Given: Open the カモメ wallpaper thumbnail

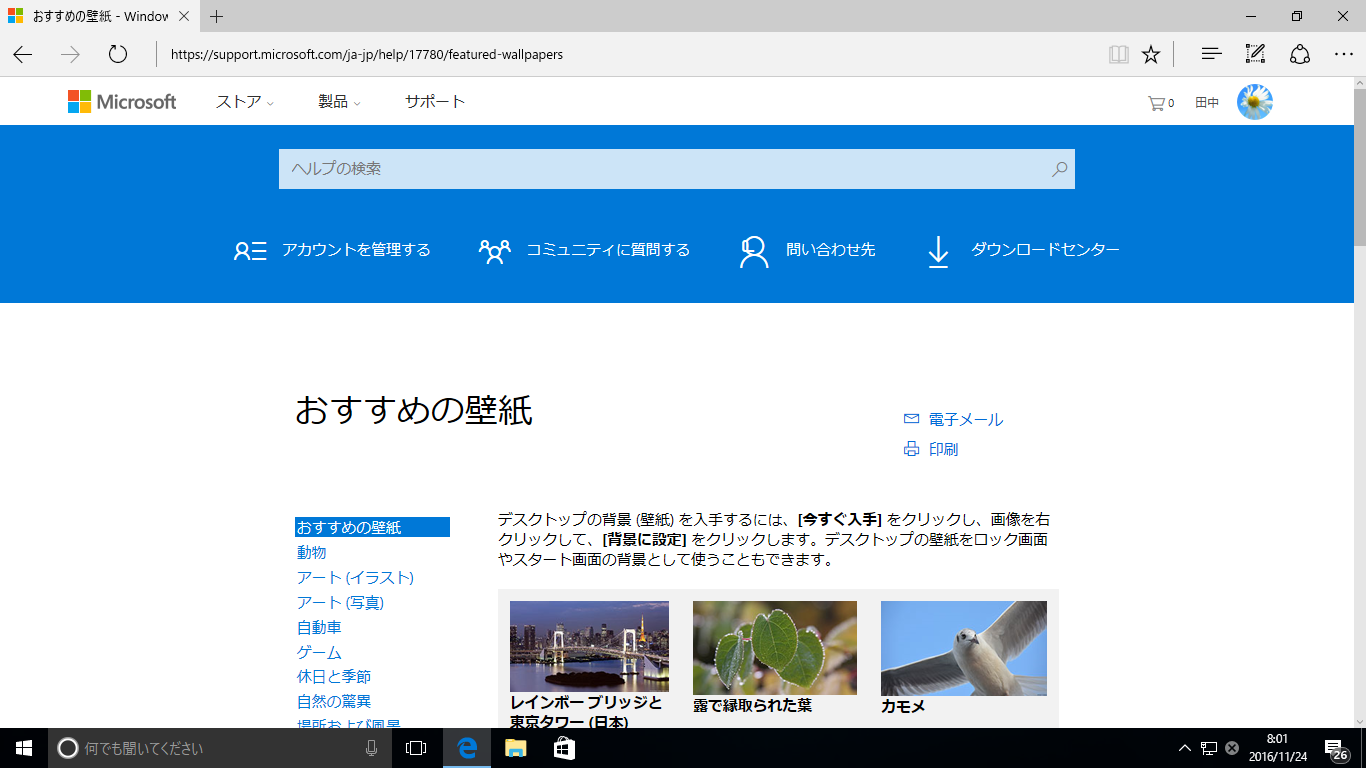Looking at the screenshot, I should click(x=963, y=647).
